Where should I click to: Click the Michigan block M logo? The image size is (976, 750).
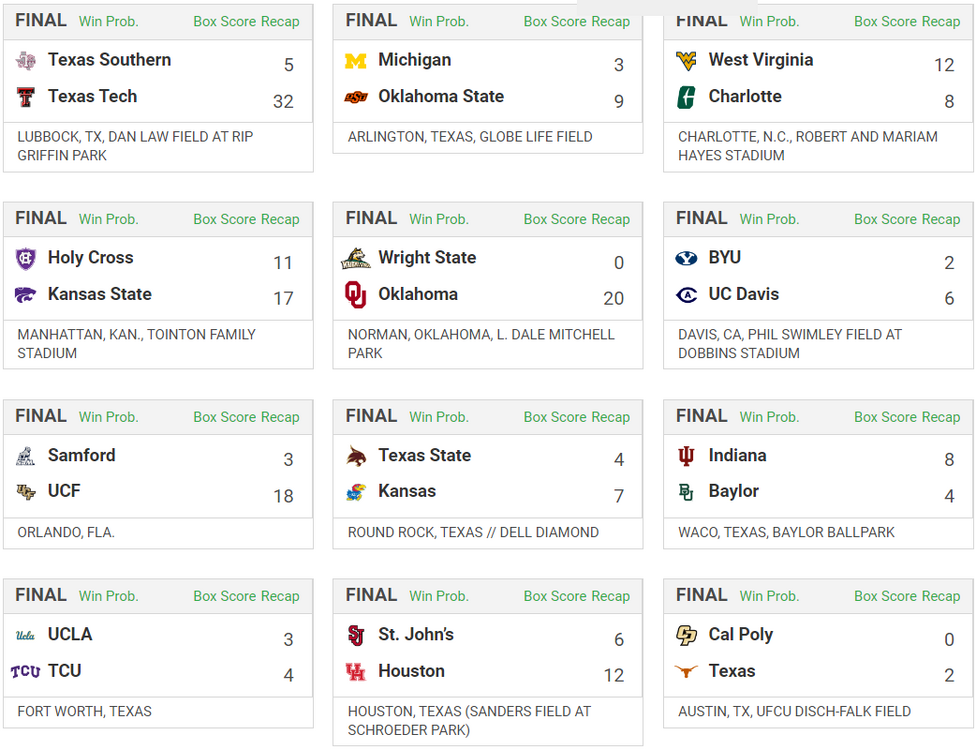click(356, 61)
